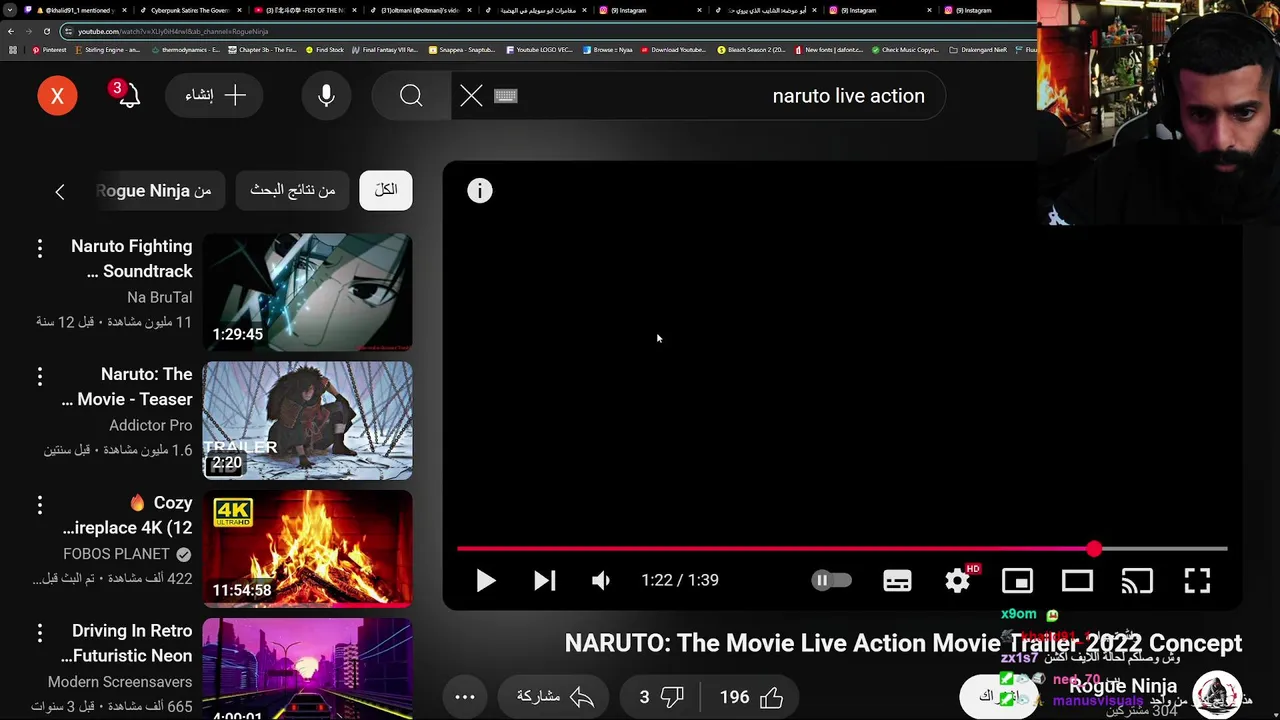Enable theater mode in the player
Viewport: 1280px width, 720px height.
[1077, 580]
